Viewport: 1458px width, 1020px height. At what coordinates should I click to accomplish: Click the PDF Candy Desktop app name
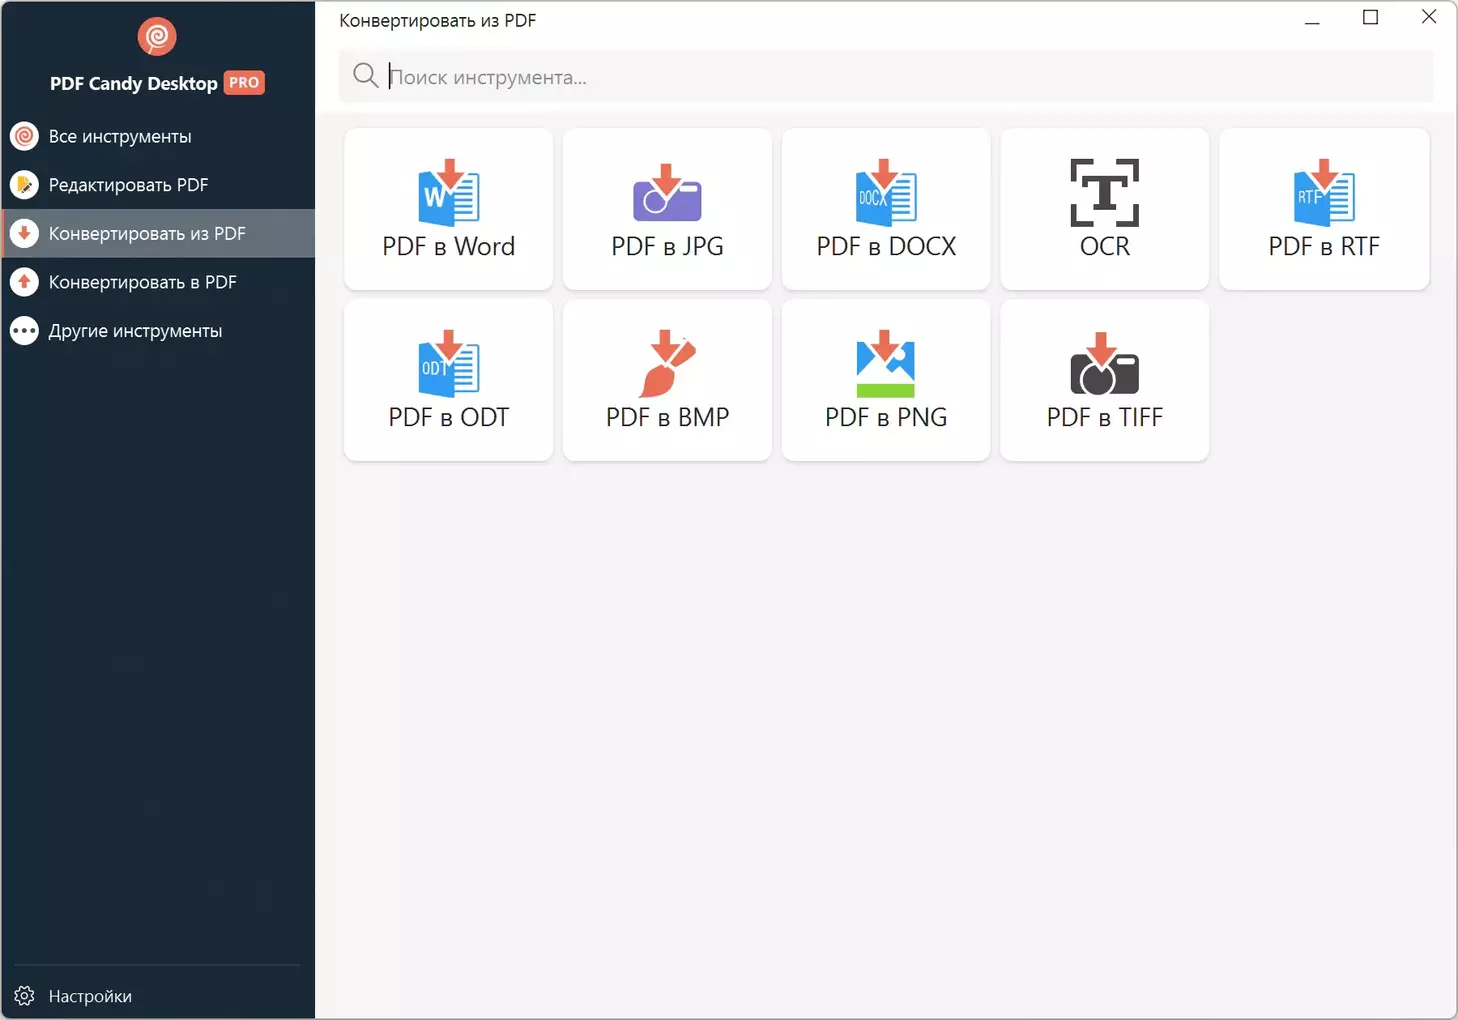(134, 84)
